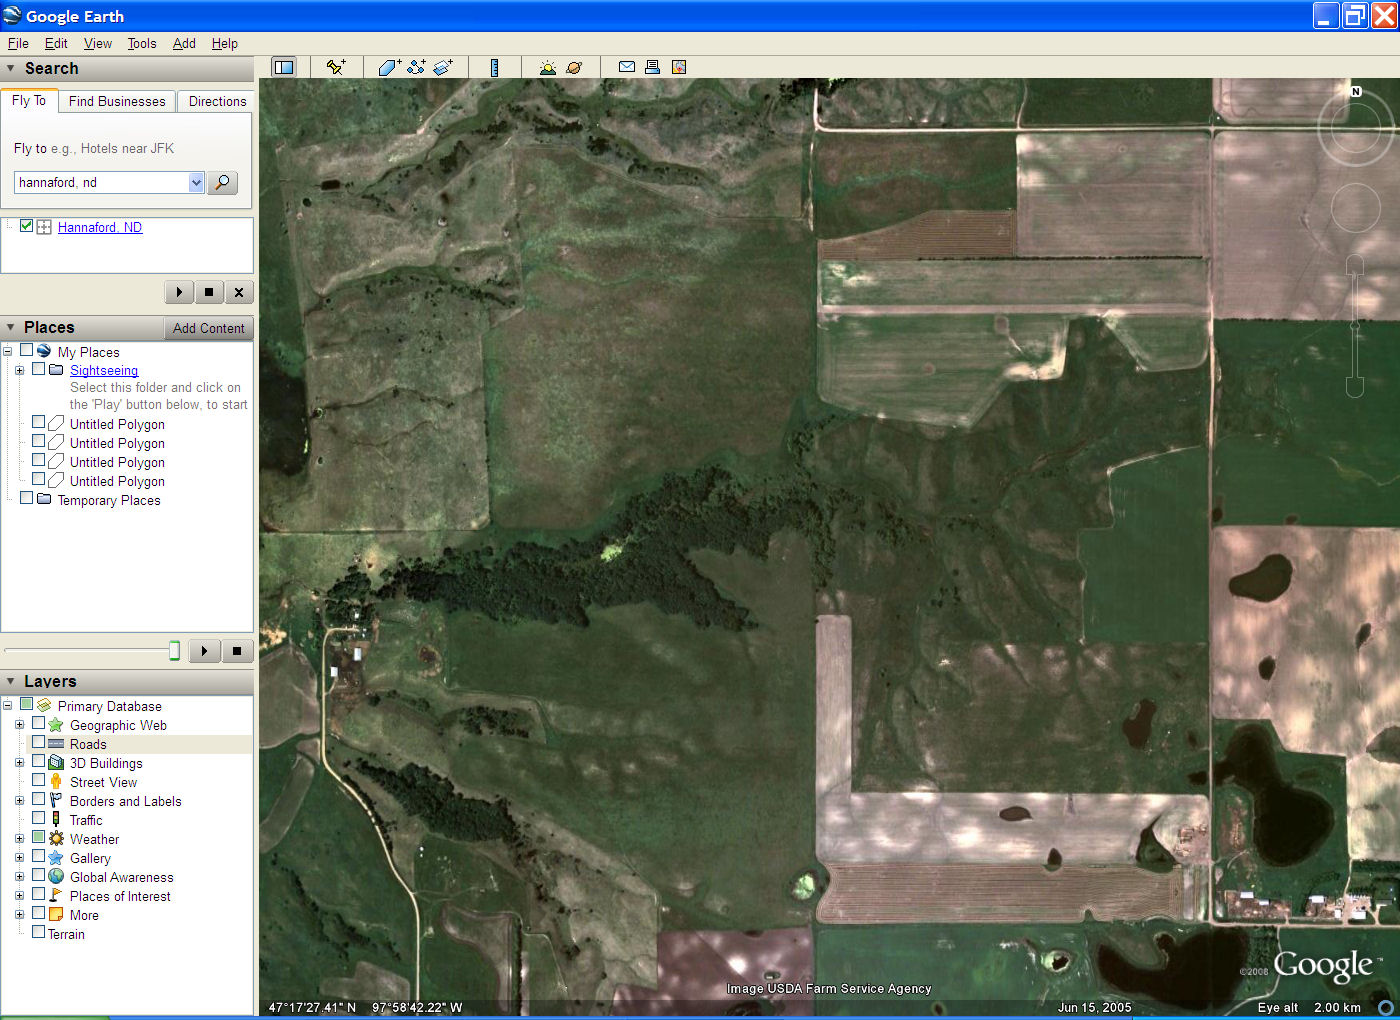The width and height of the screenshot is (1400, 1020).
Task: Toggle the sunlight icon in toolbar
Action: pyautogui.click(x=547, y=67)
